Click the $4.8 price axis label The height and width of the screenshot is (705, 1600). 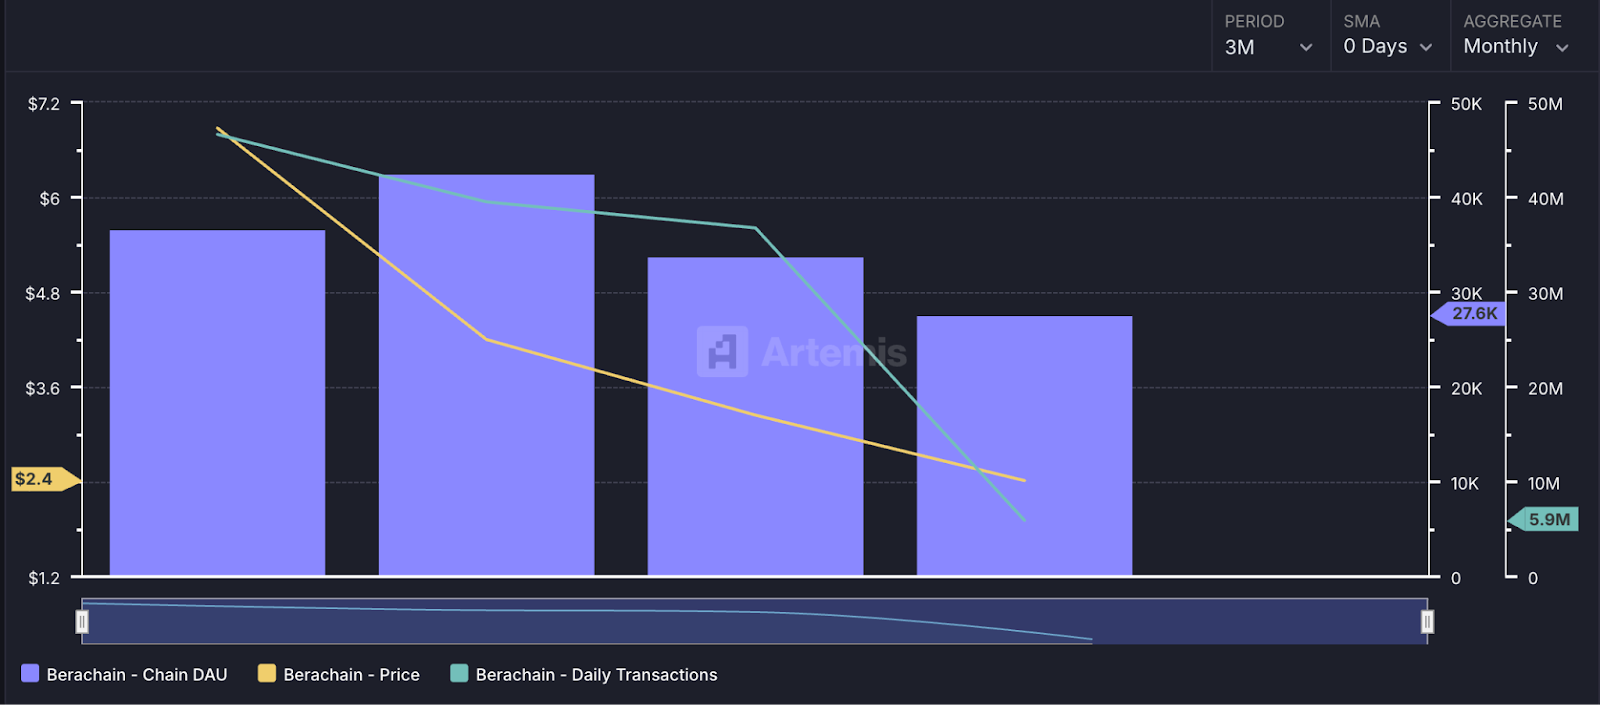(x=43, y=294)
